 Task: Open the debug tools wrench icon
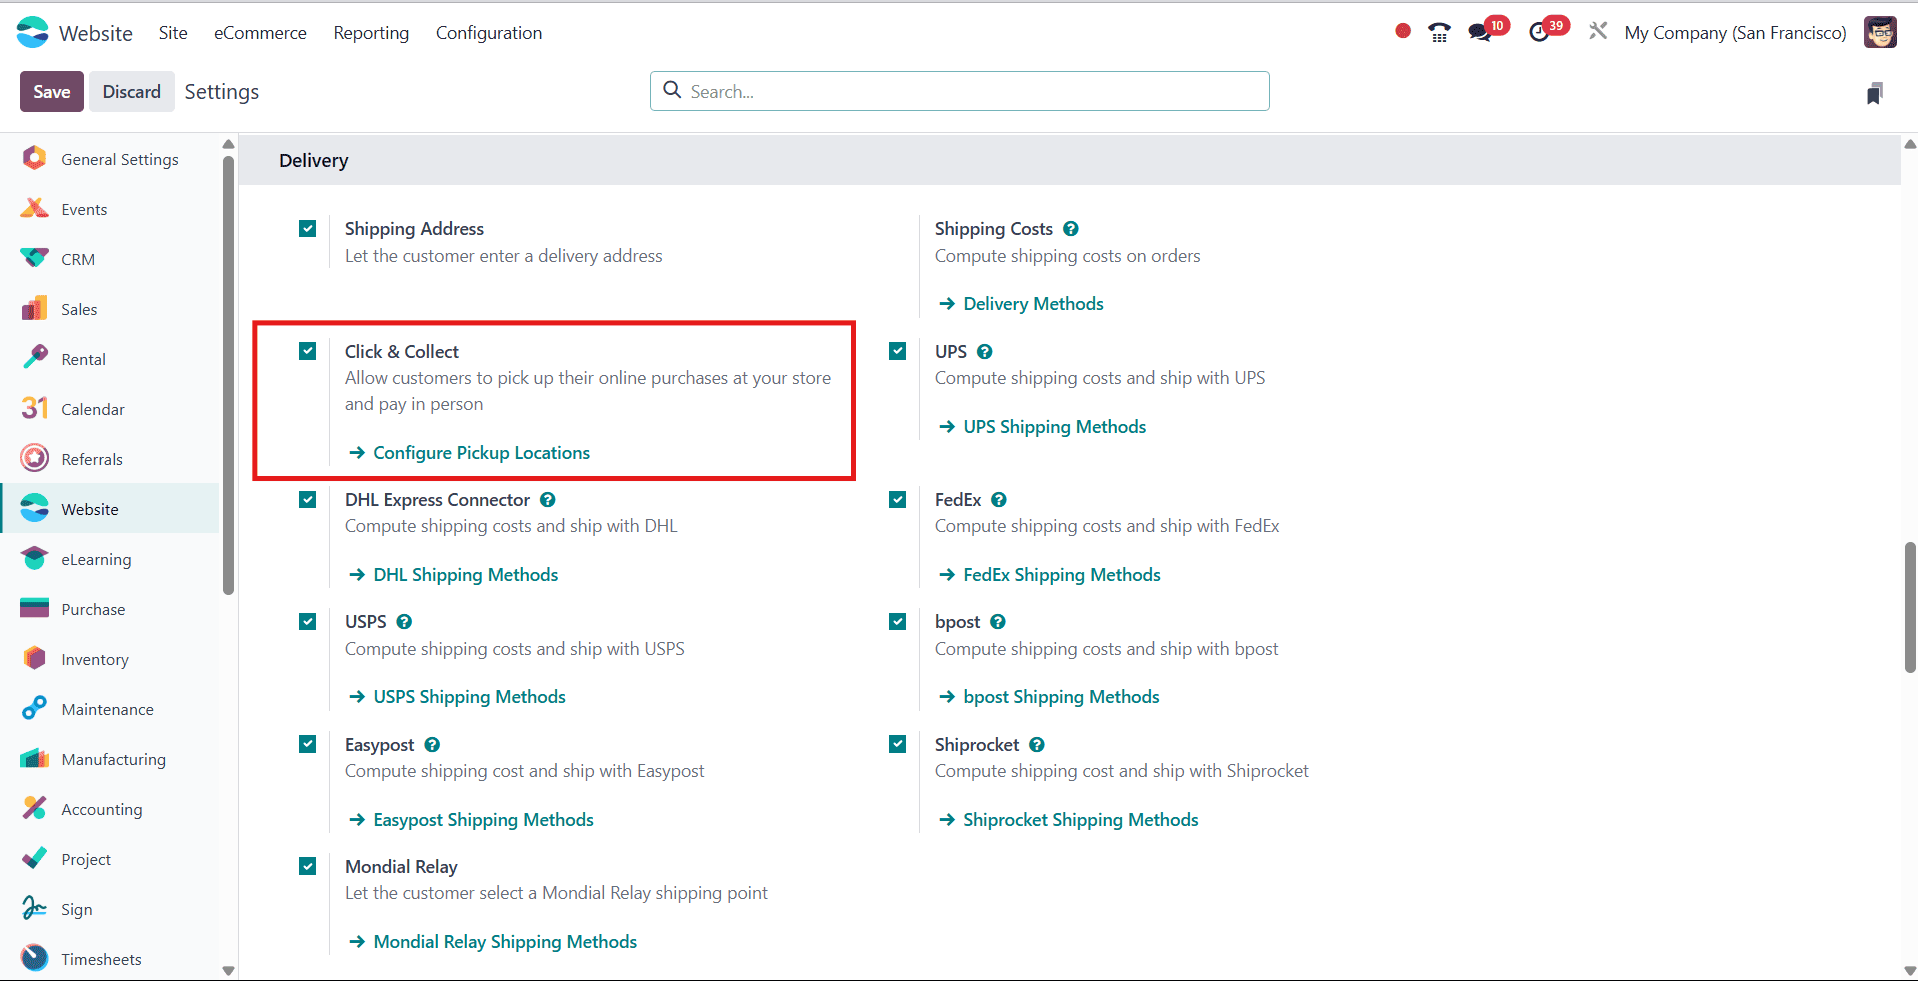[x=1598, y=31]
